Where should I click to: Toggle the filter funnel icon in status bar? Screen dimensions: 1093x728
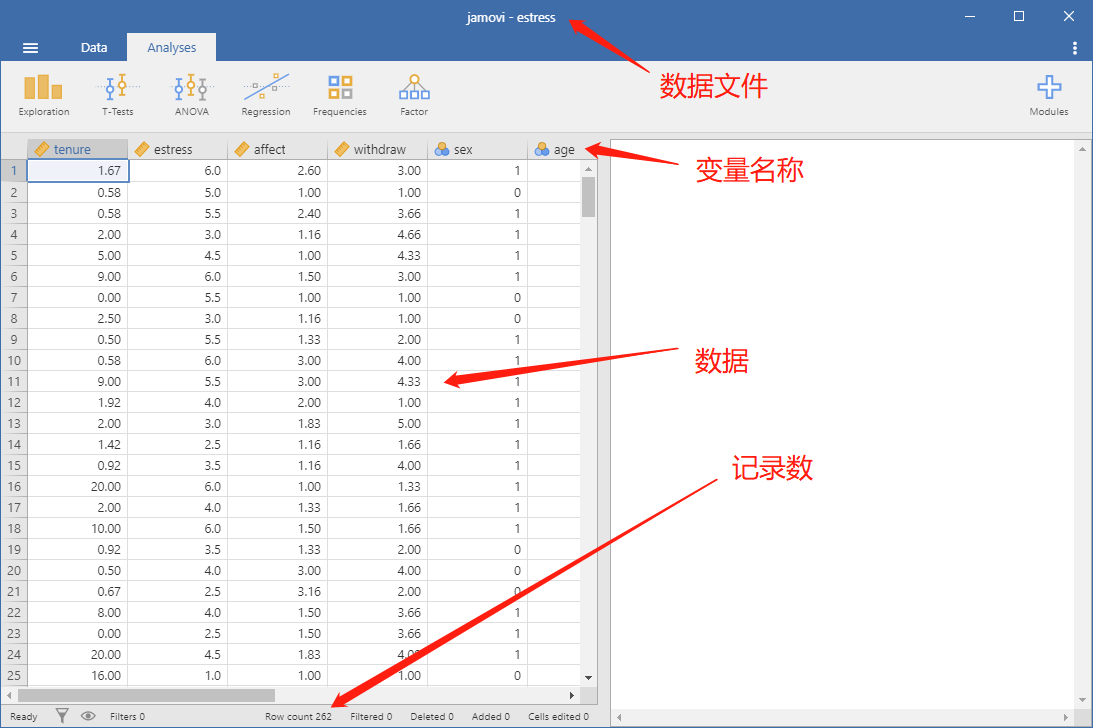(x=62, y=716)
